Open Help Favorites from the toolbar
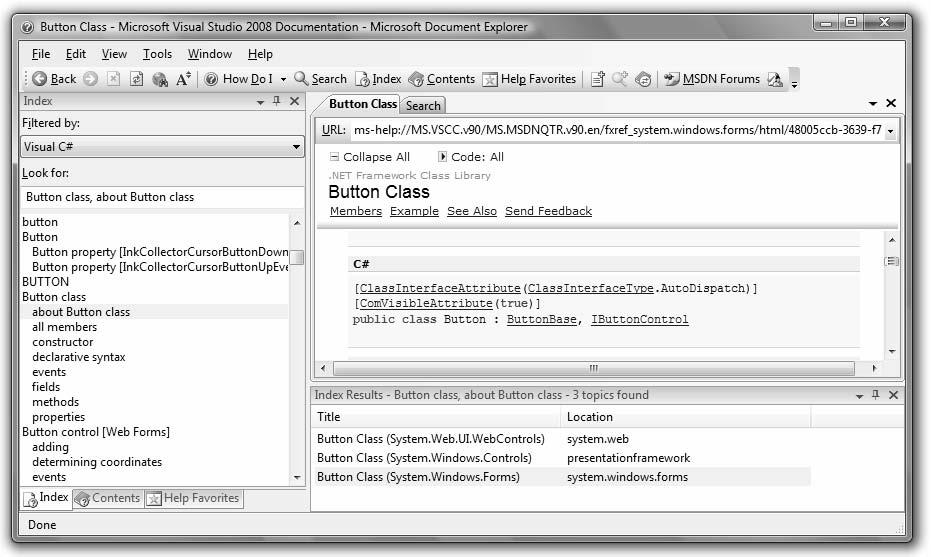931x557 pixels. click(x=529, y=79)
